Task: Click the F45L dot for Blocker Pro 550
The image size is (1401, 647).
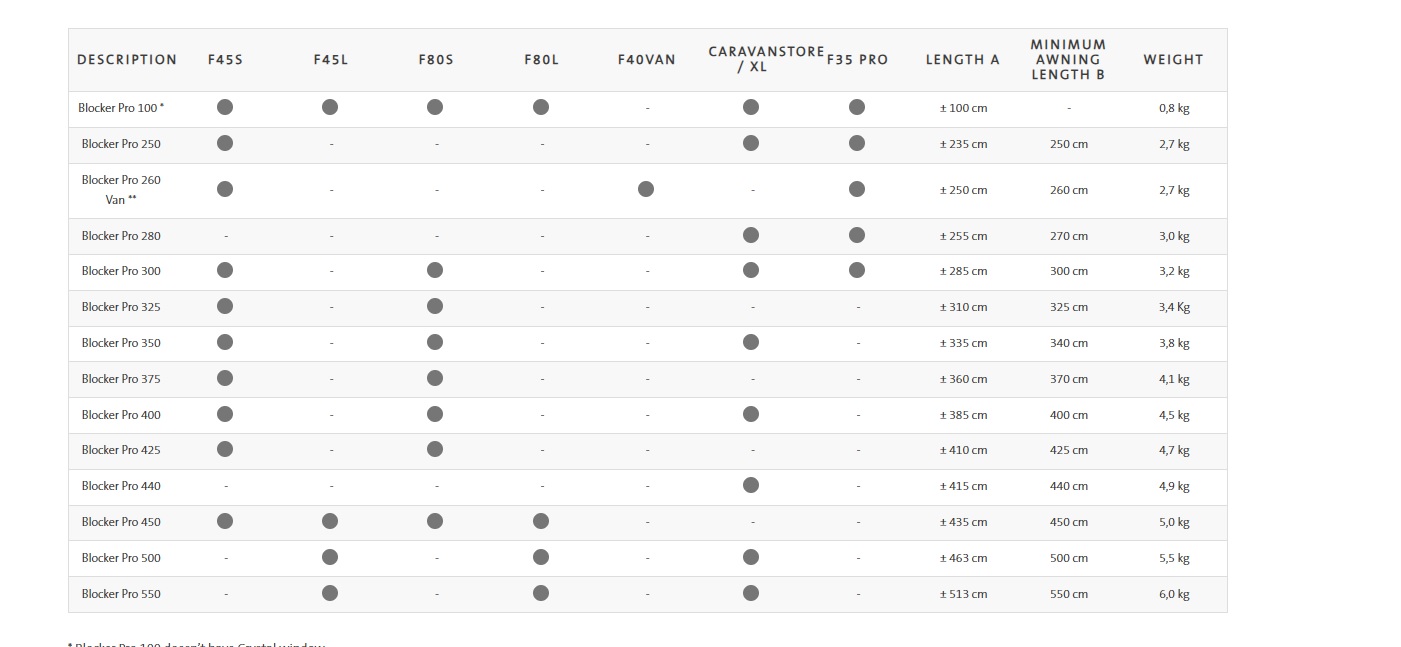Action: (x=330, y=593)
